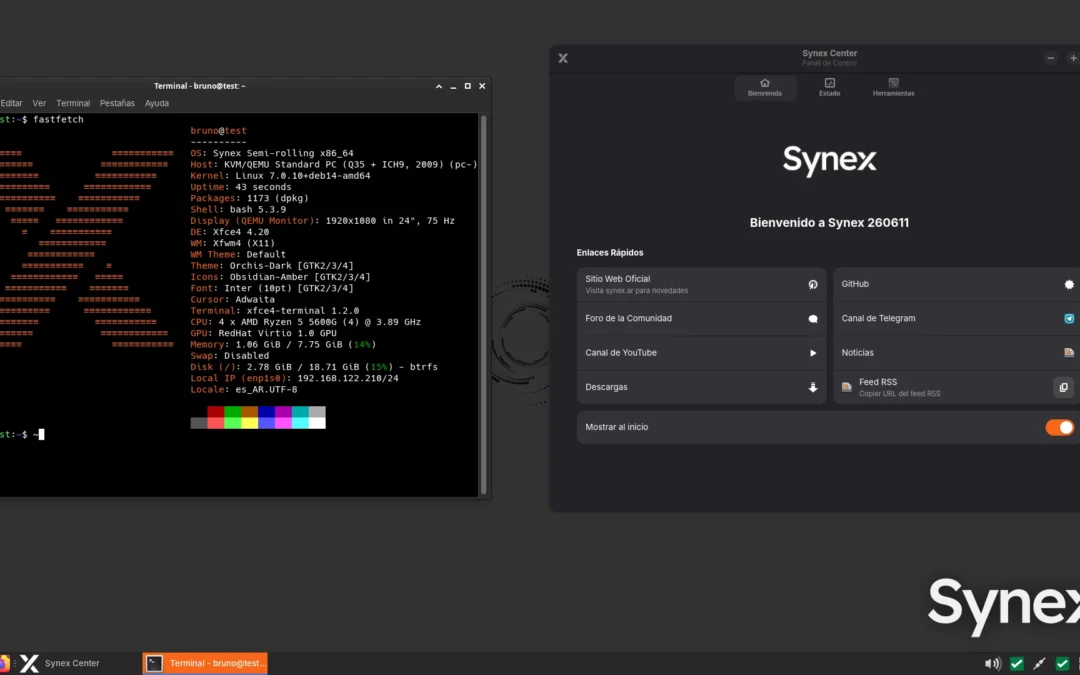1080x675 pixels.
Task: Click the GitHub icon in the GitHub row
Action: coord(1069,284)
